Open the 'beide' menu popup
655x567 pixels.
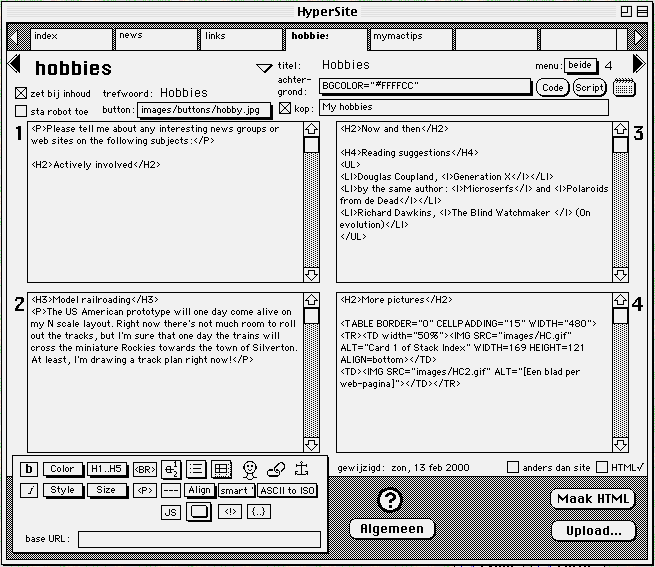click(x=581, y=66)
